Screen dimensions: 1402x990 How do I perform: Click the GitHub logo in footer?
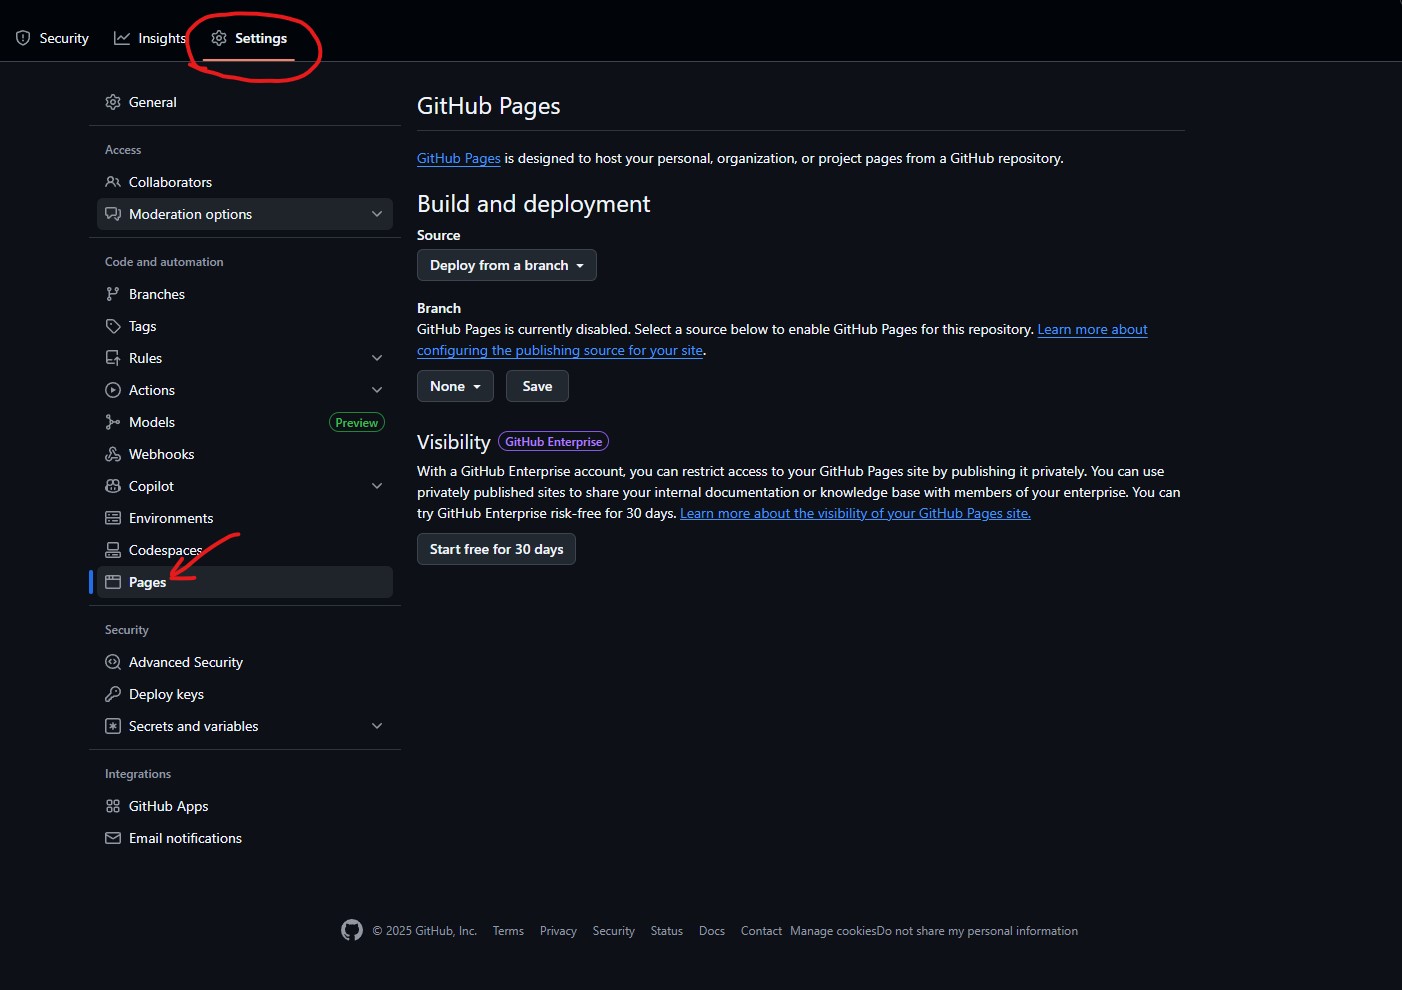pyautogui.click(x=352, y=930)
